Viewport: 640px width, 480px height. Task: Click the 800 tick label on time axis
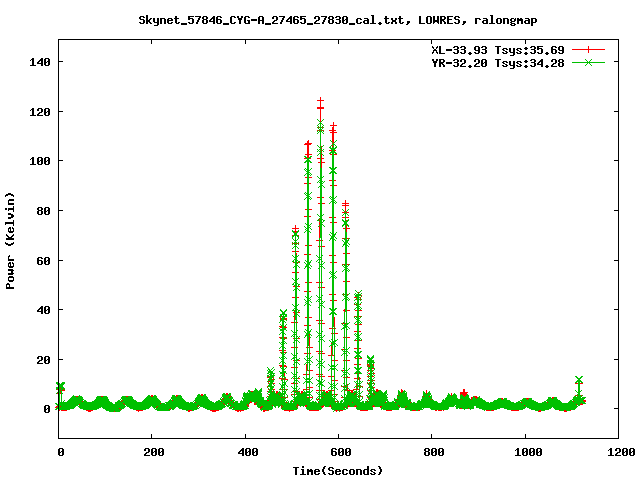click(x=433, y=452)
